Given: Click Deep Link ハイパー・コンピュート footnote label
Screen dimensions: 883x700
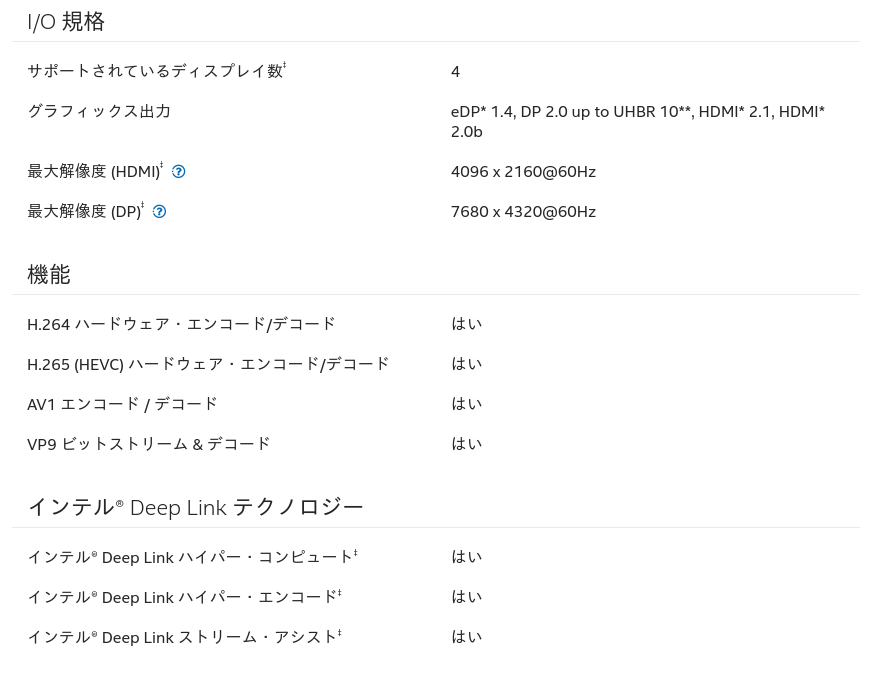Looking at the screenshot, I should [x=192, y=557].
